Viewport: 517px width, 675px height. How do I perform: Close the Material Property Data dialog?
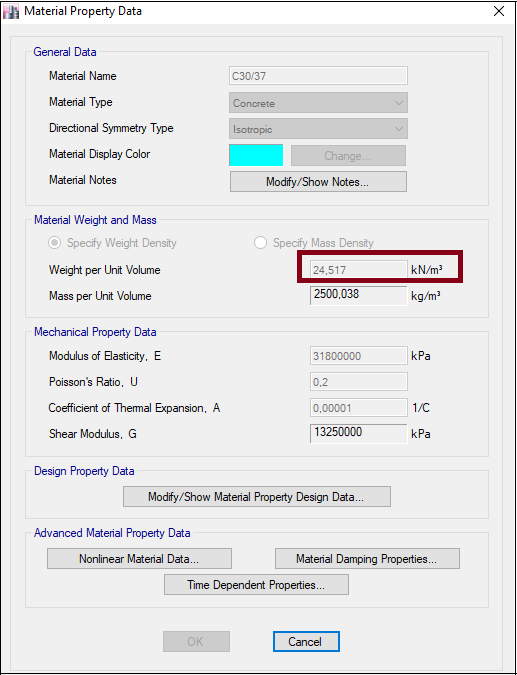point(498,11)
